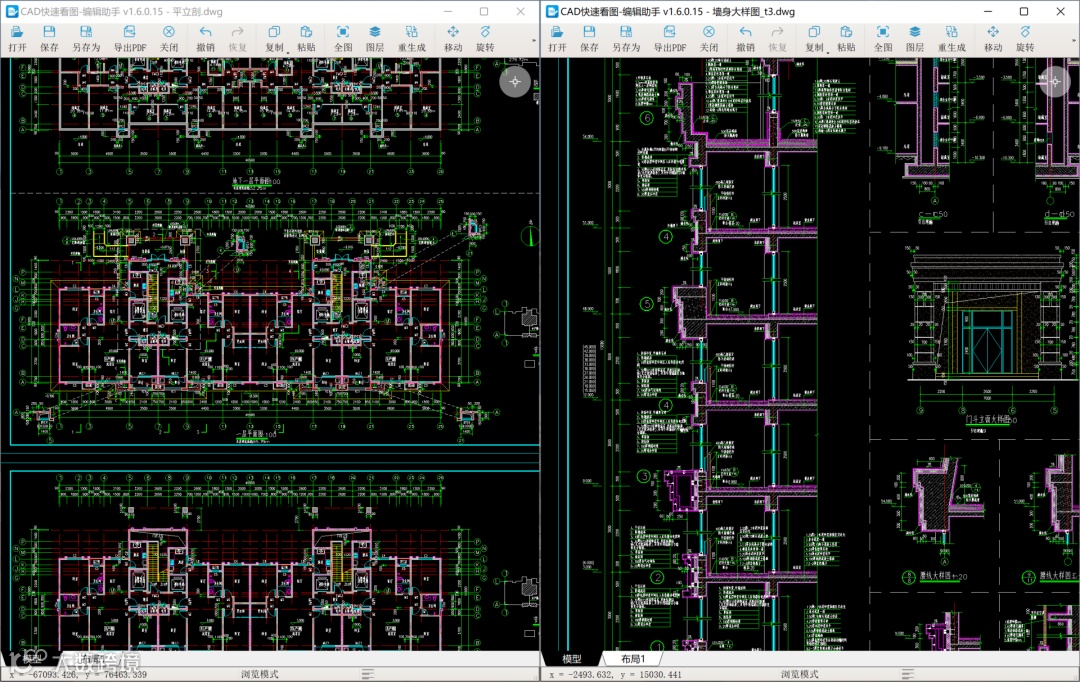Click 导出PDF in the 墙身大样图 window

pos(669,39)
